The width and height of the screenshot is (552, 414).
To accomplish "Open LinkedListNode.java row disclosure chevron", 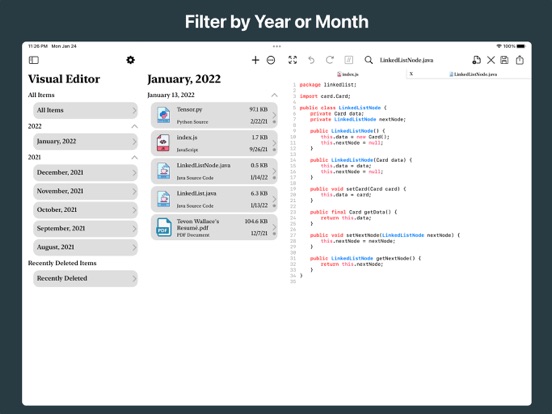I will (x=274, y=171).
